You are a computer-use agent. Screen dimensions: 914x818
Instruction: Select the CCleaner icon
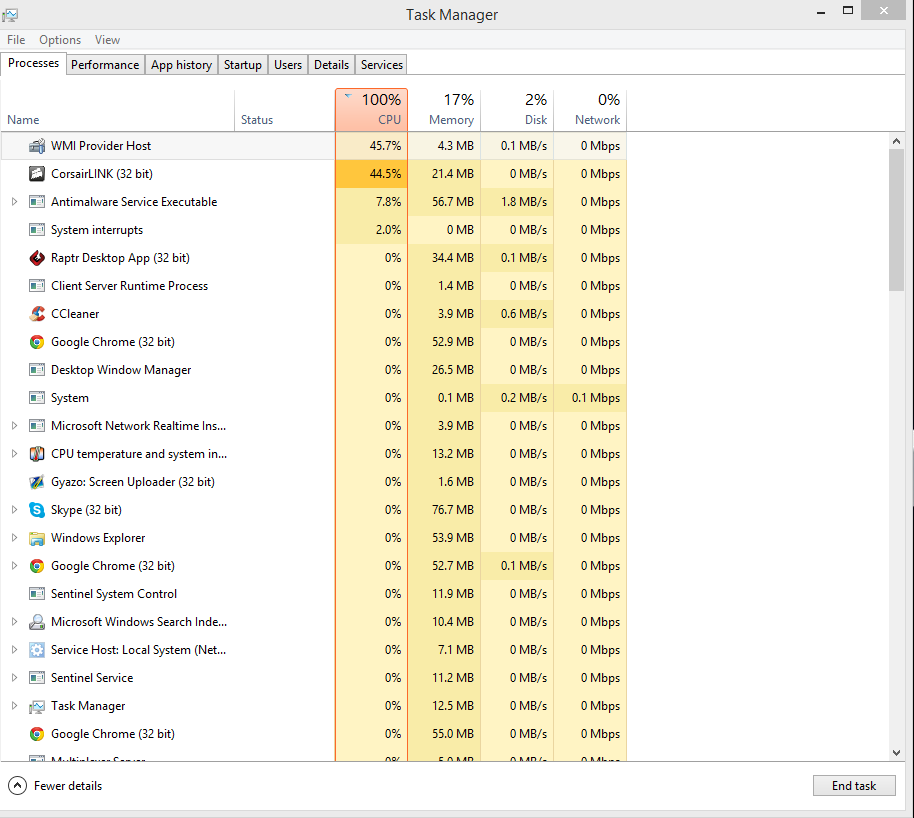[x=37, y=314]
